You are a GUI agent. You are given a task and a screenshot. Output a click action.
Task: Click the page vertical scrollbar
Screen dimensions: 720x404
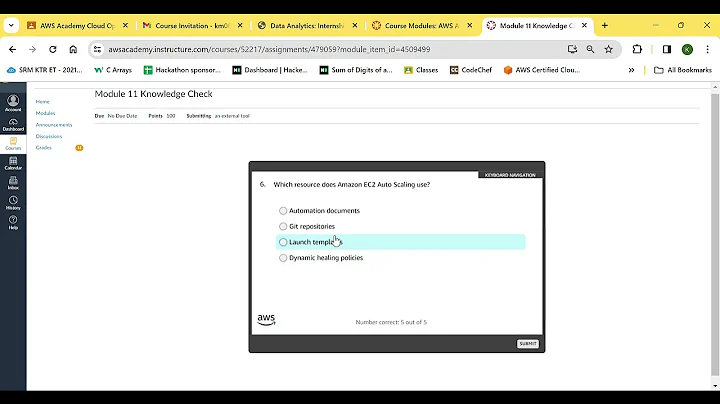pos(715,234)
